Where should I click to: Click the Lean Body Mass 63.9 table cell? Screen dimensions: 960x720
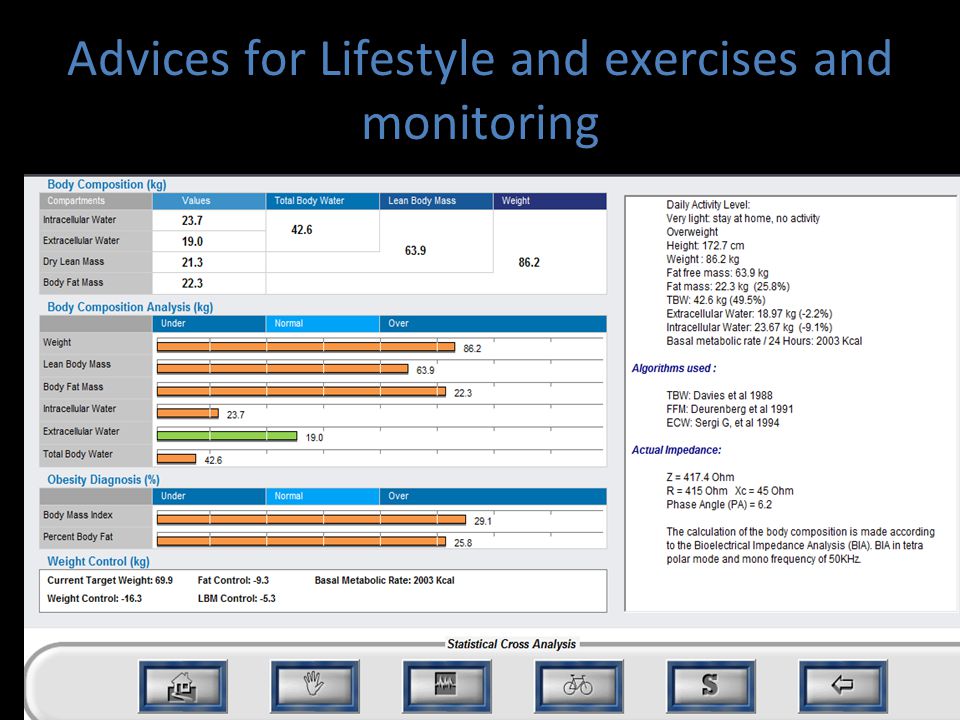[437, 241]
